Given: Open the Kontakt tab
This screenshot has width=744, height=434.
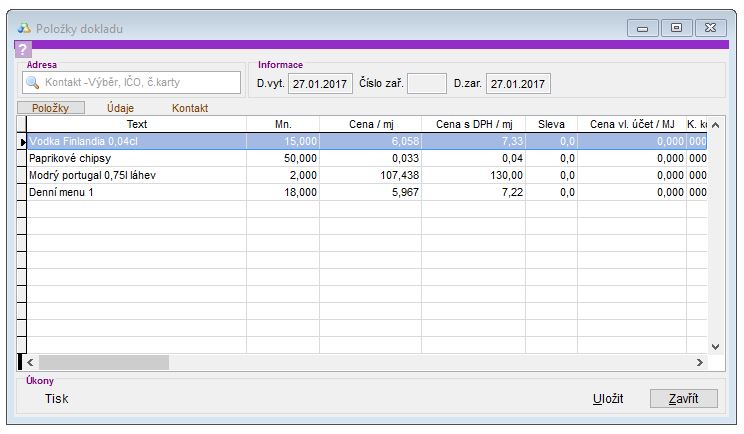Looking at the screenshot, I should [x=190, y=107].
